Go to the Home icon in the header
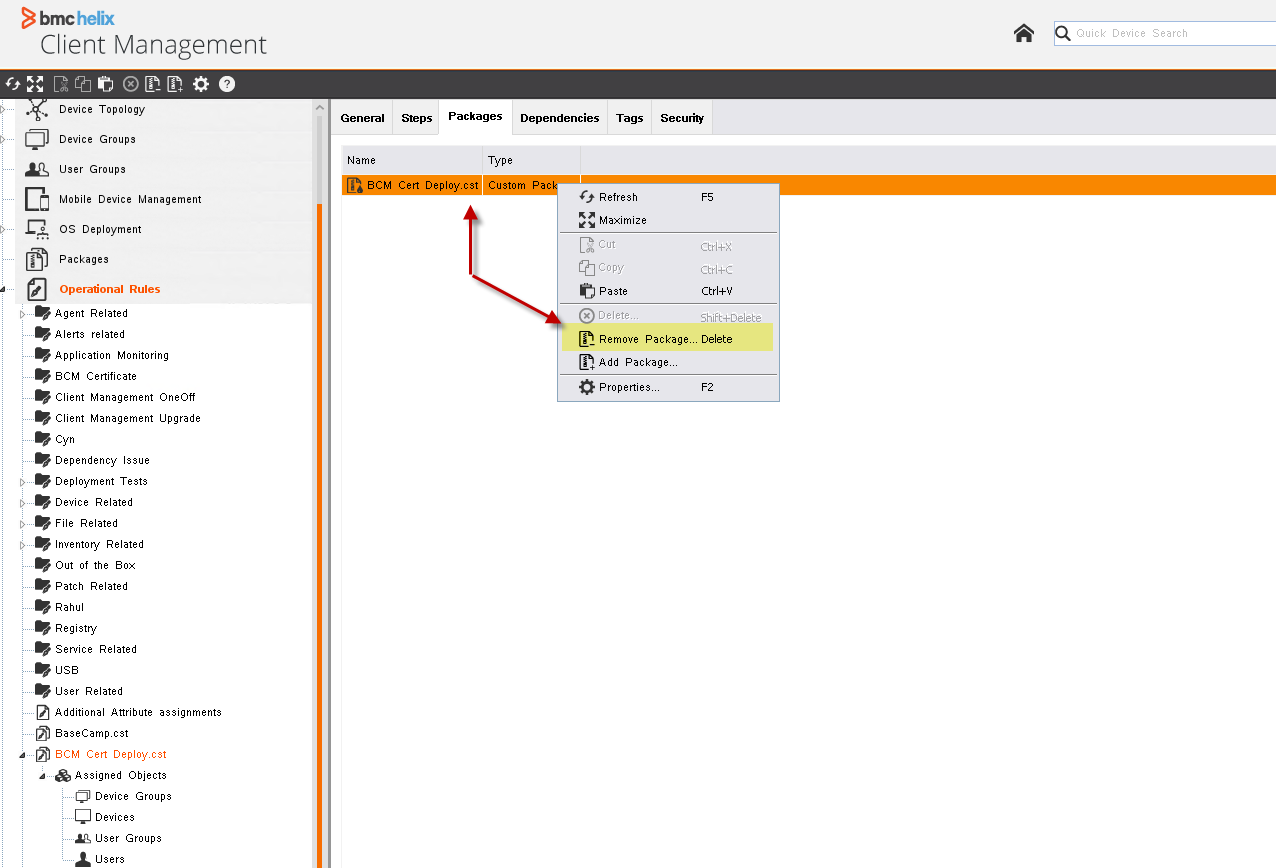Image resolution: width=1276 pixels, height=868 pixels. [1024, 33]
